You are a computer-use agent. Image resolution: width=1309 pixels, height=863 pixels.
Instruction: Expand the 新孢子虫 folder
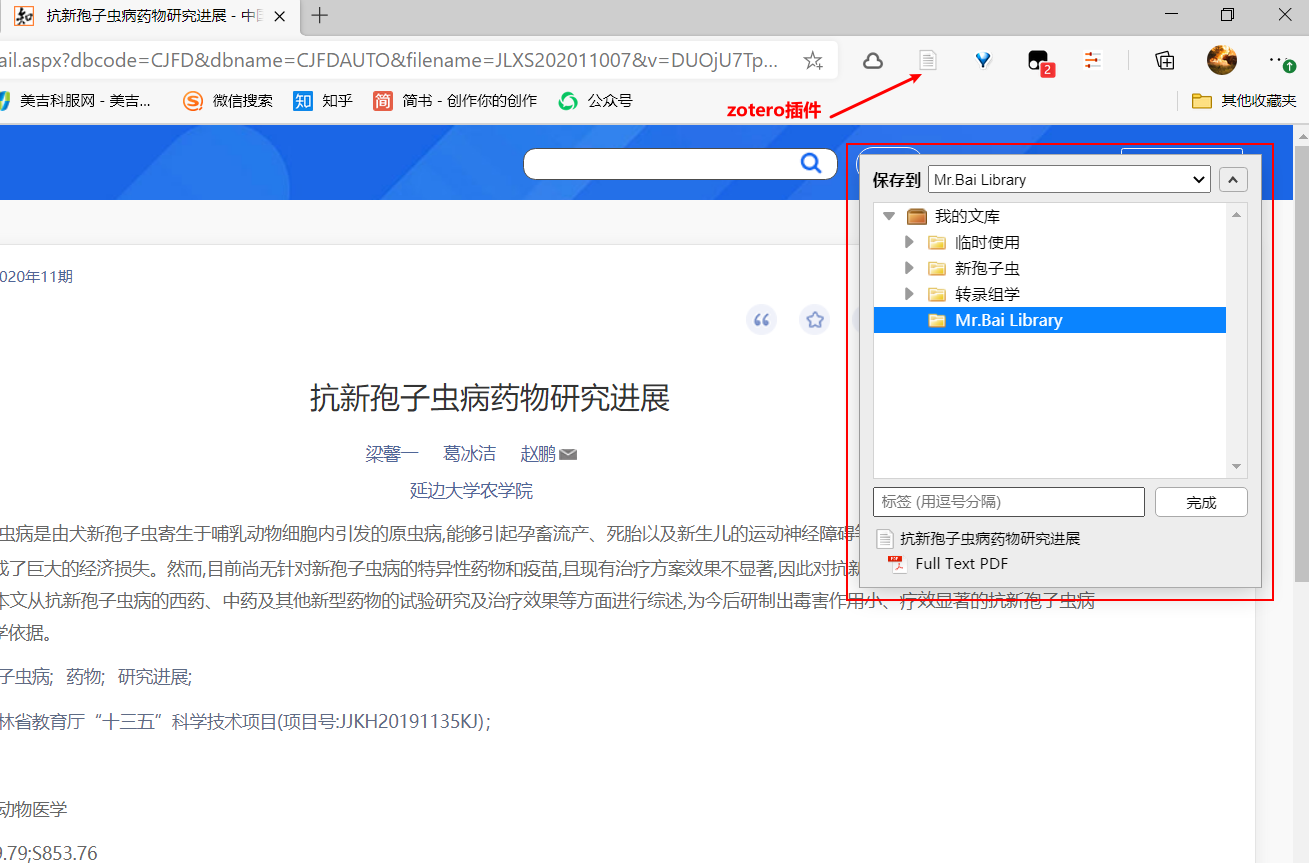pyautogui.click(x=909, y=268)
